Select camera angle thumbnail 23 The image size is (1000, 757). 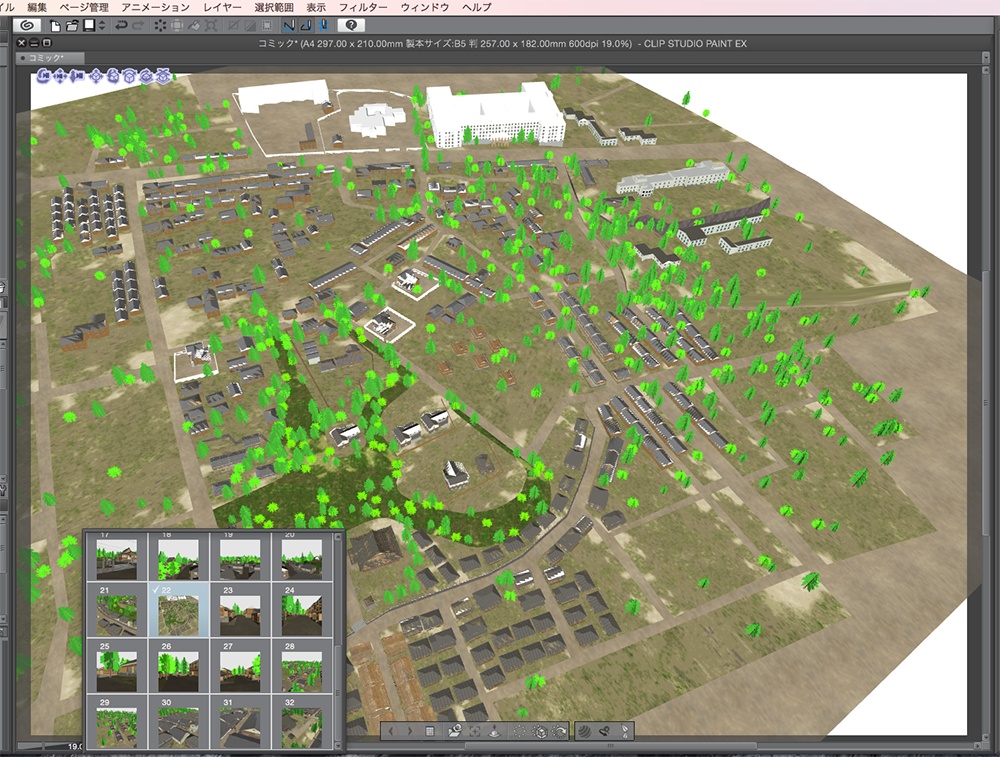(240, 610)
